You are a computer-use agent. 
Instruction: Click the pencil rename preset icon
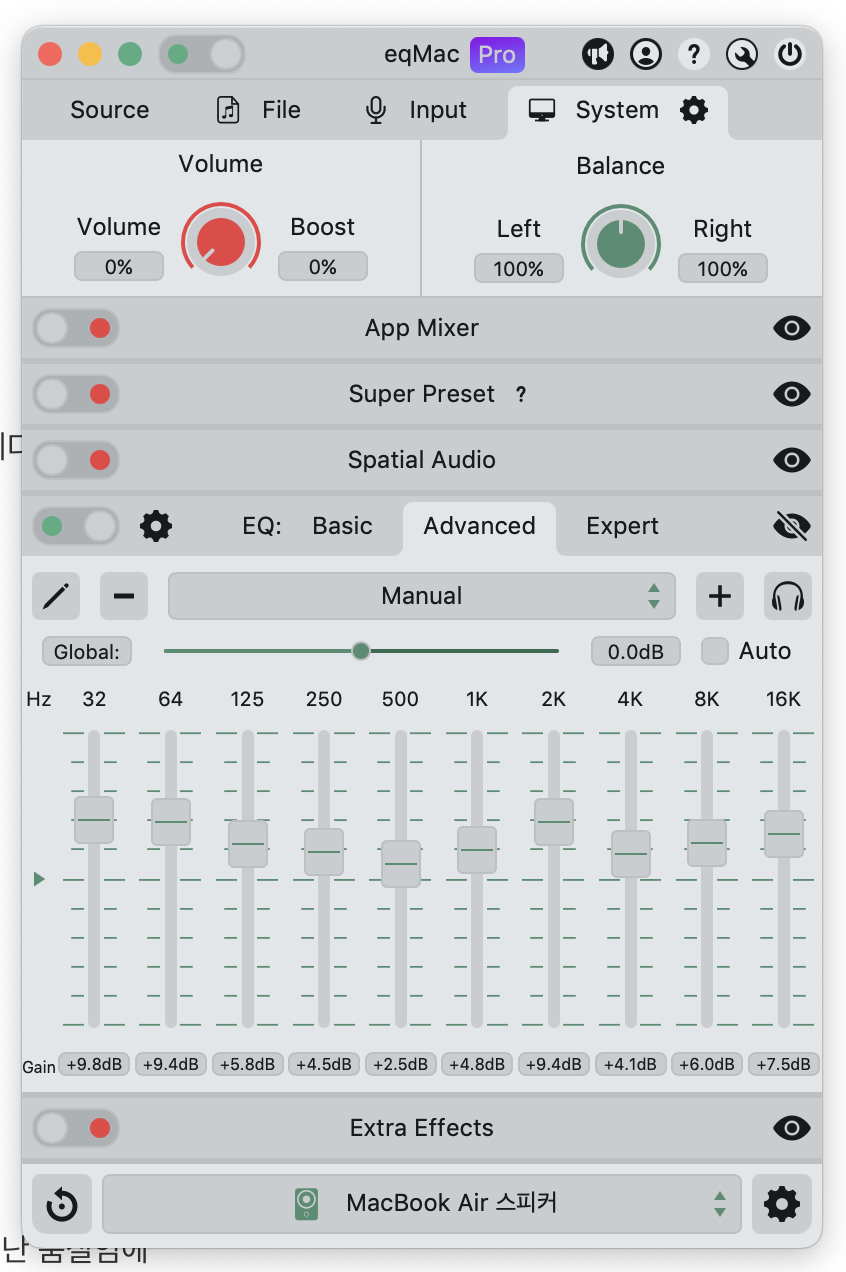coord(56,597)
